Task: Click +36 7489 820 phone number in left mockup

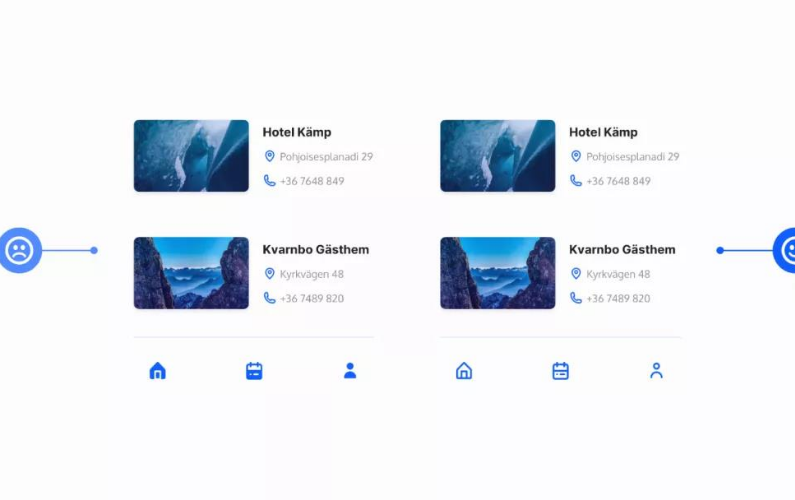Action: [x=312, y=299]
